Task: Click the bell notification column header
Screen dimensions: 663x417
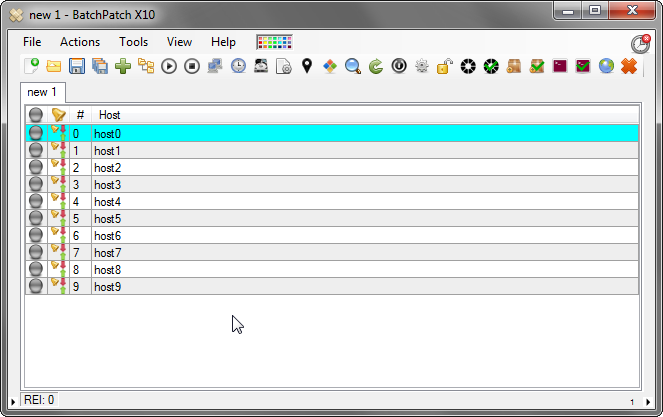Action: click(58, 115)
